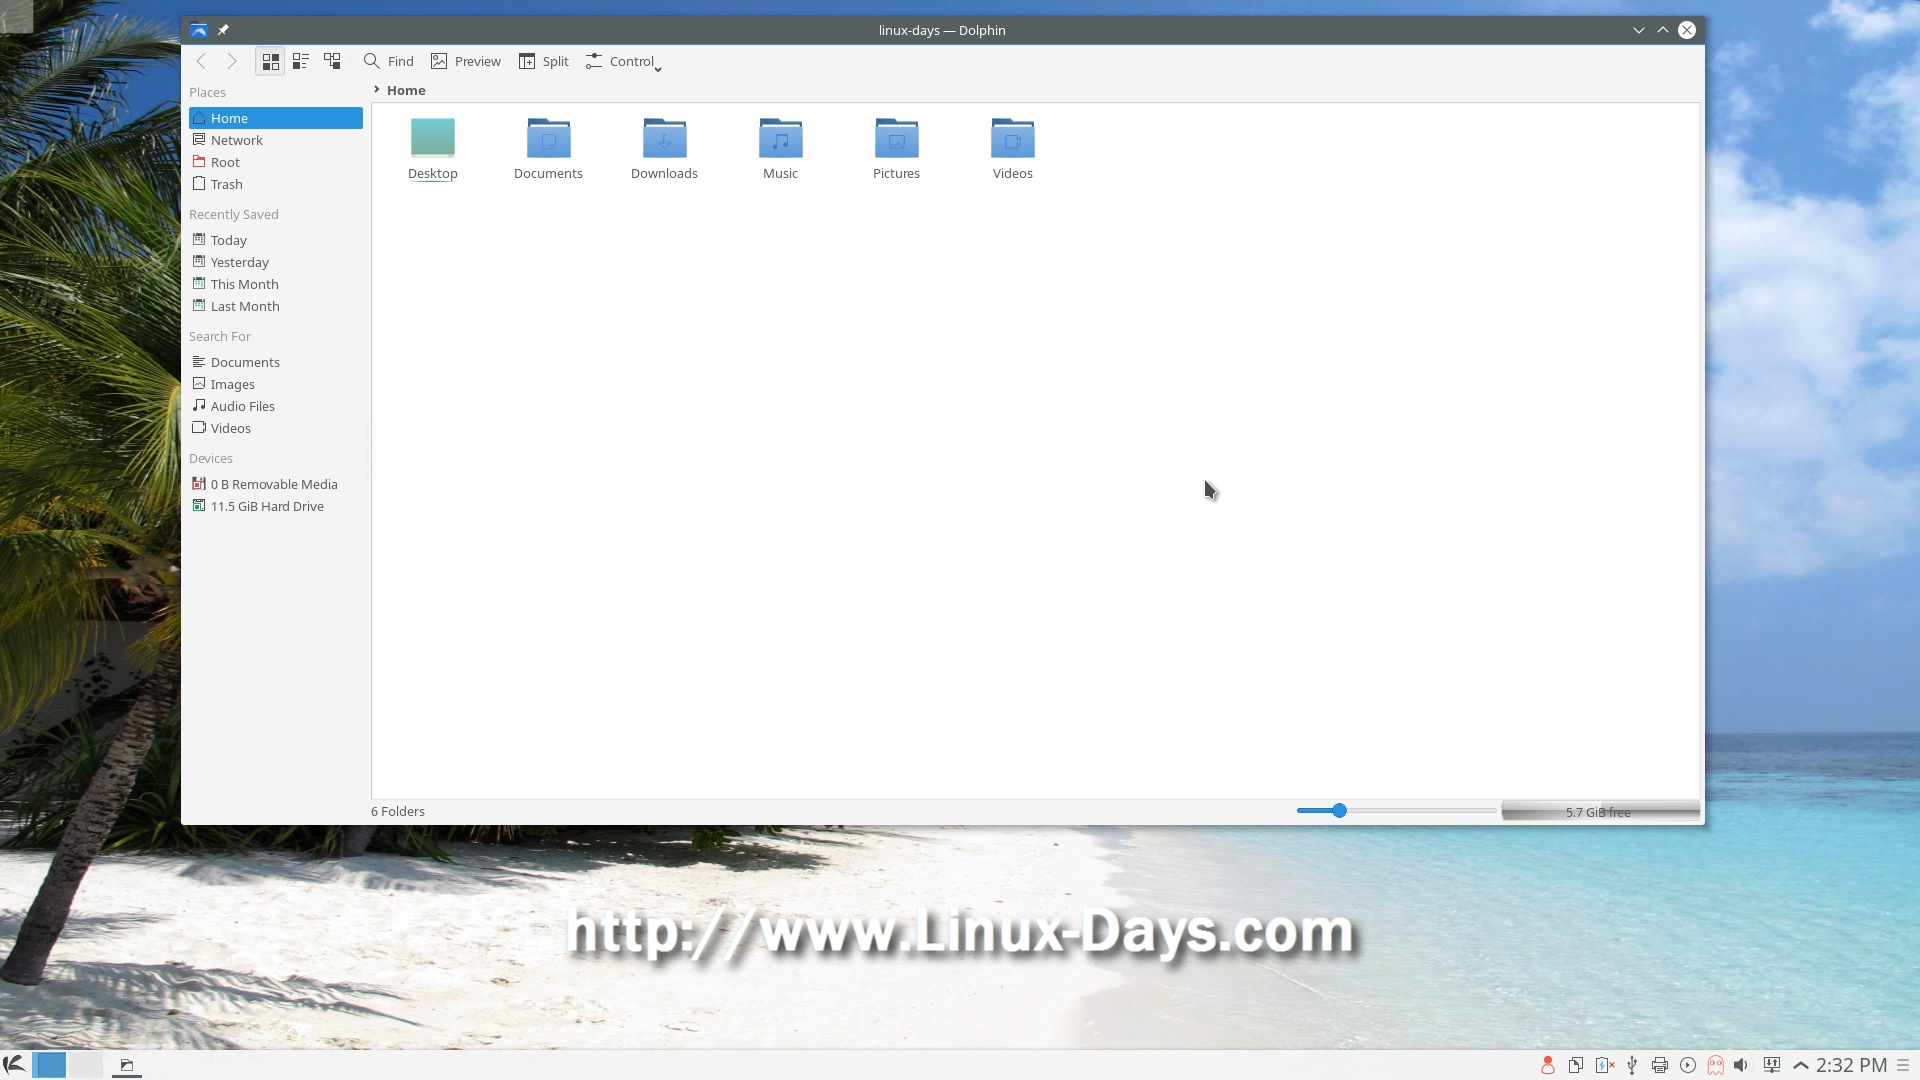Open the media player tray icon
Screen dimensions: 1920x1080
(1688, 1065)
